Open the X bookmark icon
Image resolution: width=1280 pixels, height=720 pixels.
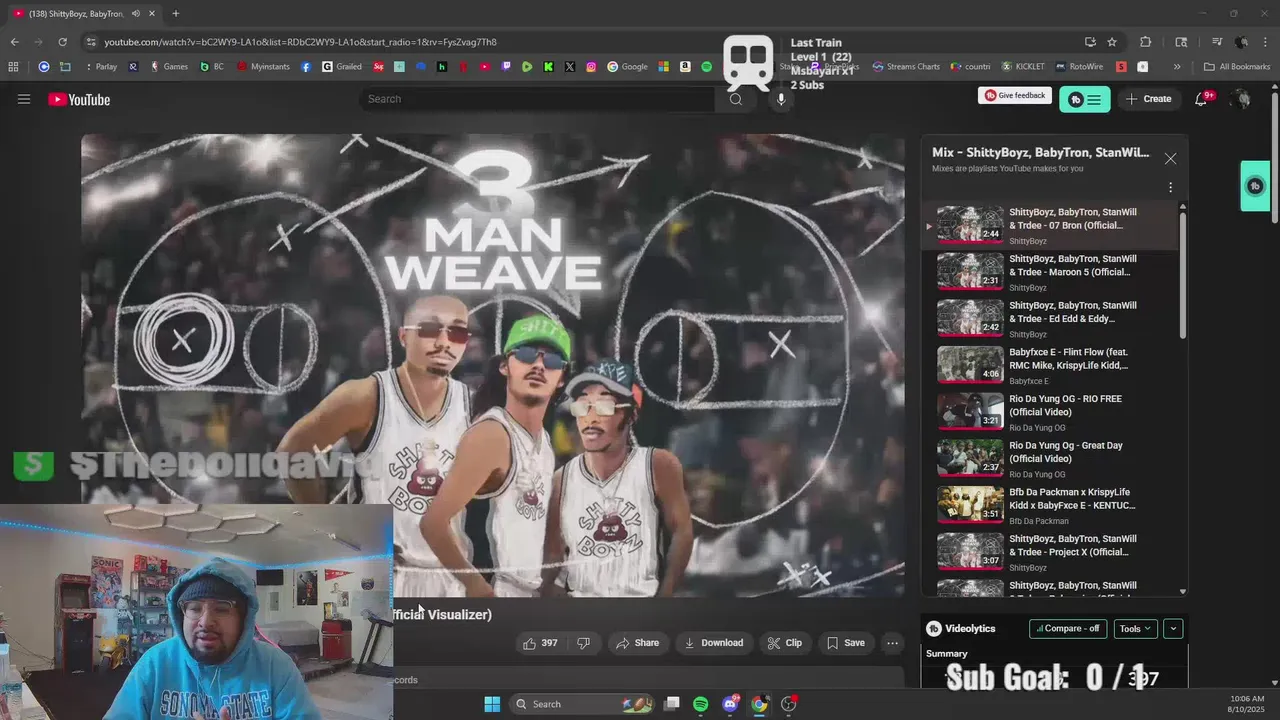tap(570, 67)
